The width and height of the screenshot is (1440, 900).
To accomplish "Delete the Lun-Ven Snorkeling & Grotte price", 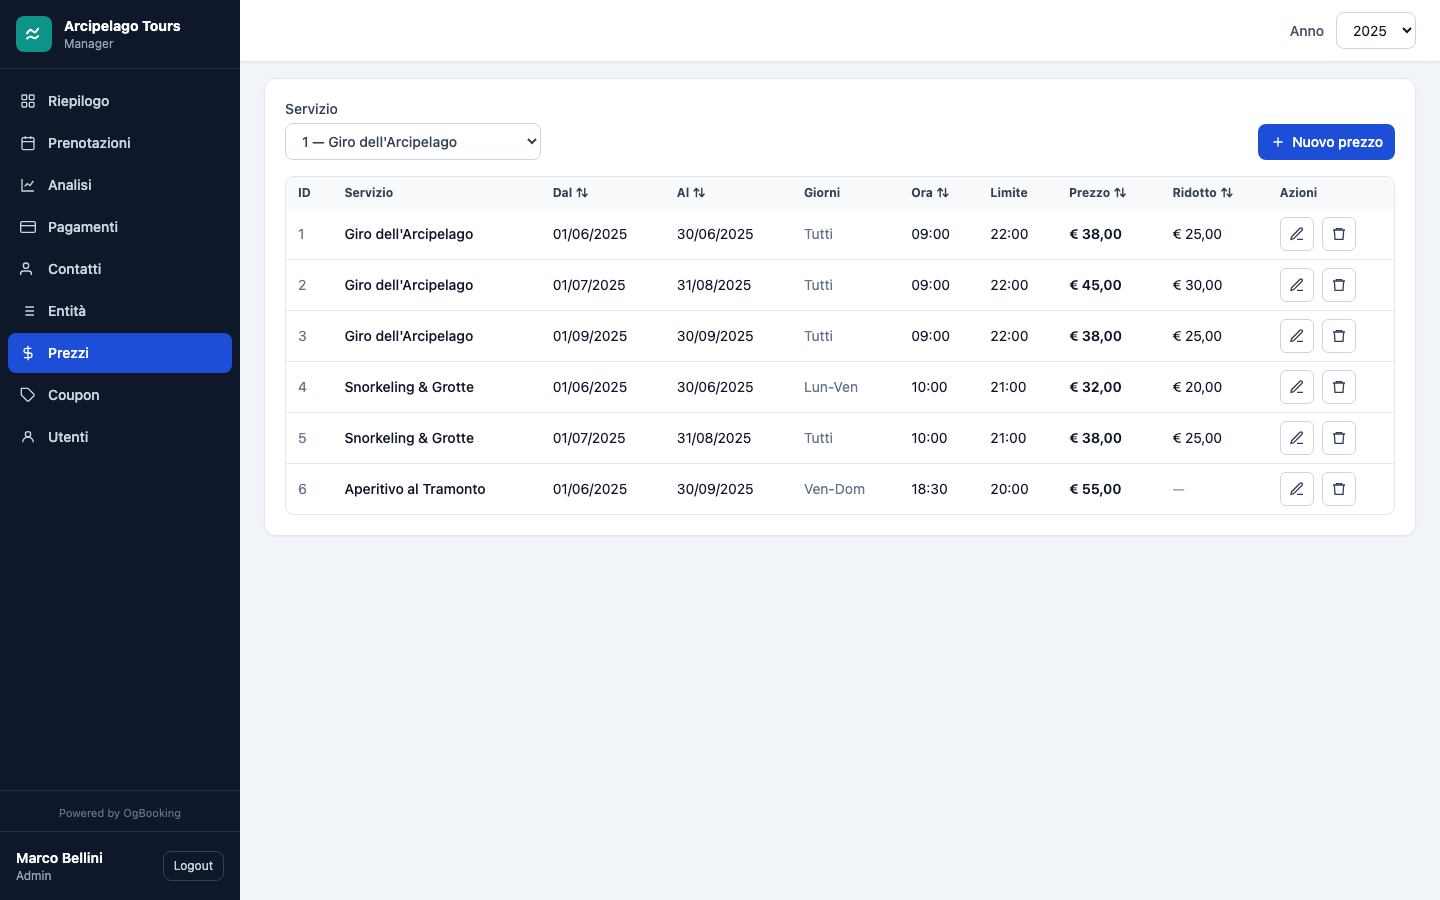I will click(x=1339, y=387).
